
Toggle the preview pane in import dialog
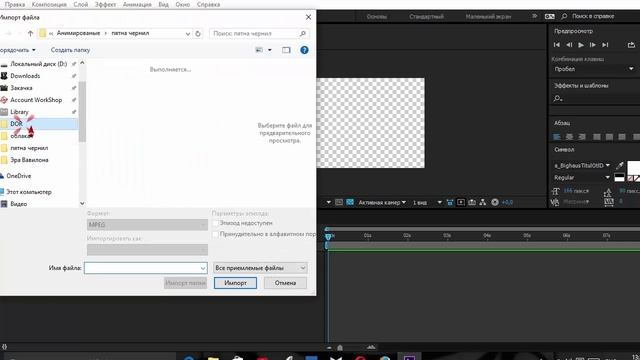pos(286,50)
